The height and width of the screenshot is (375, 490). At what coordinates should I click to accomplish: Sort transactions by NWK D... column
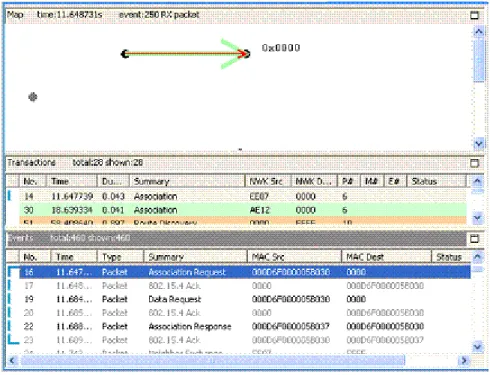pos(314,181)
